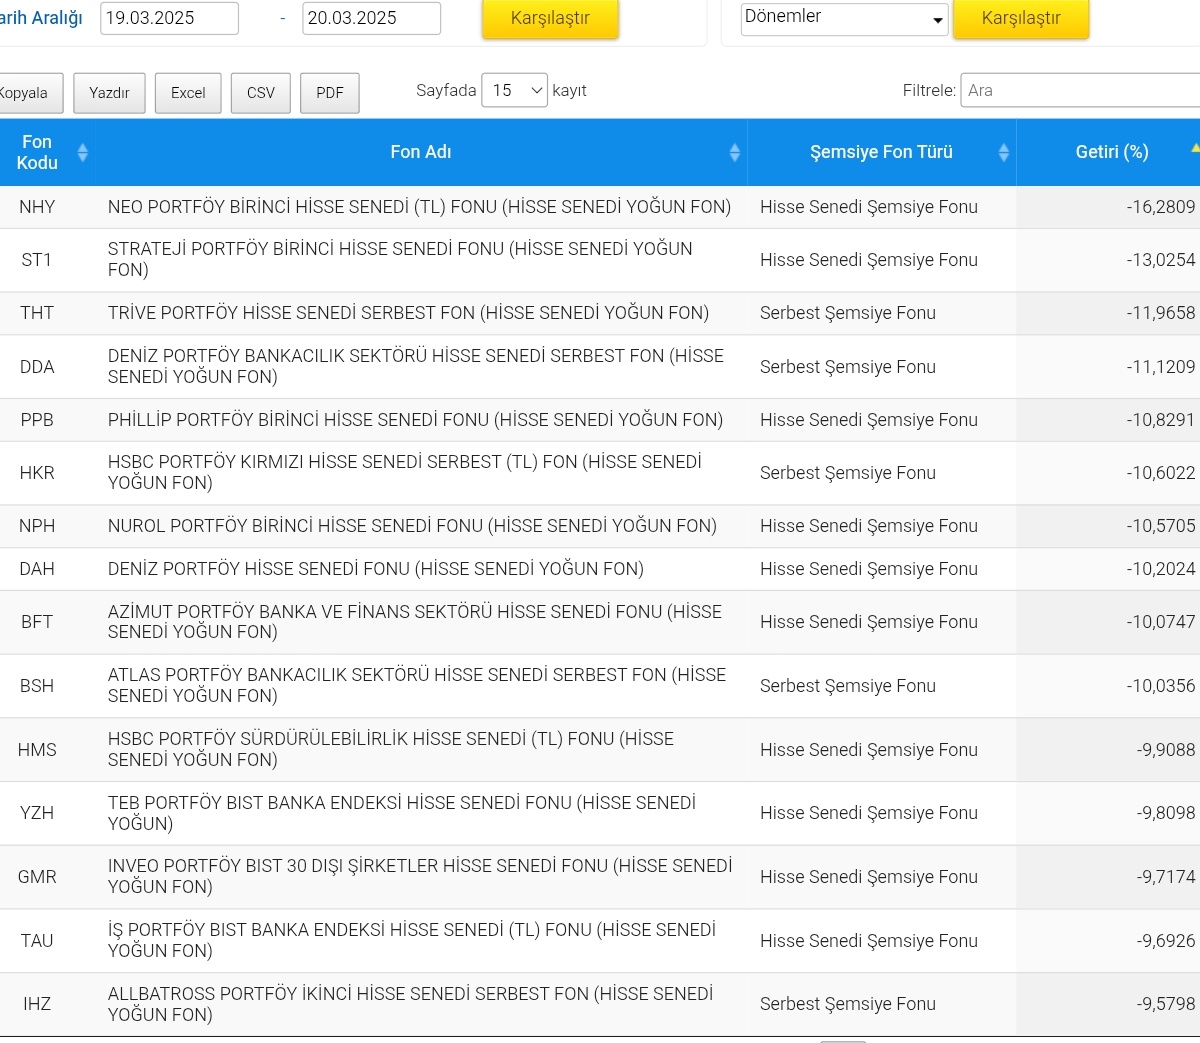This screenshot has width=1200, height=1043.
Task: Click Serbest Şemsiye Fonu in IHZ row
Action: (848, 1004)
